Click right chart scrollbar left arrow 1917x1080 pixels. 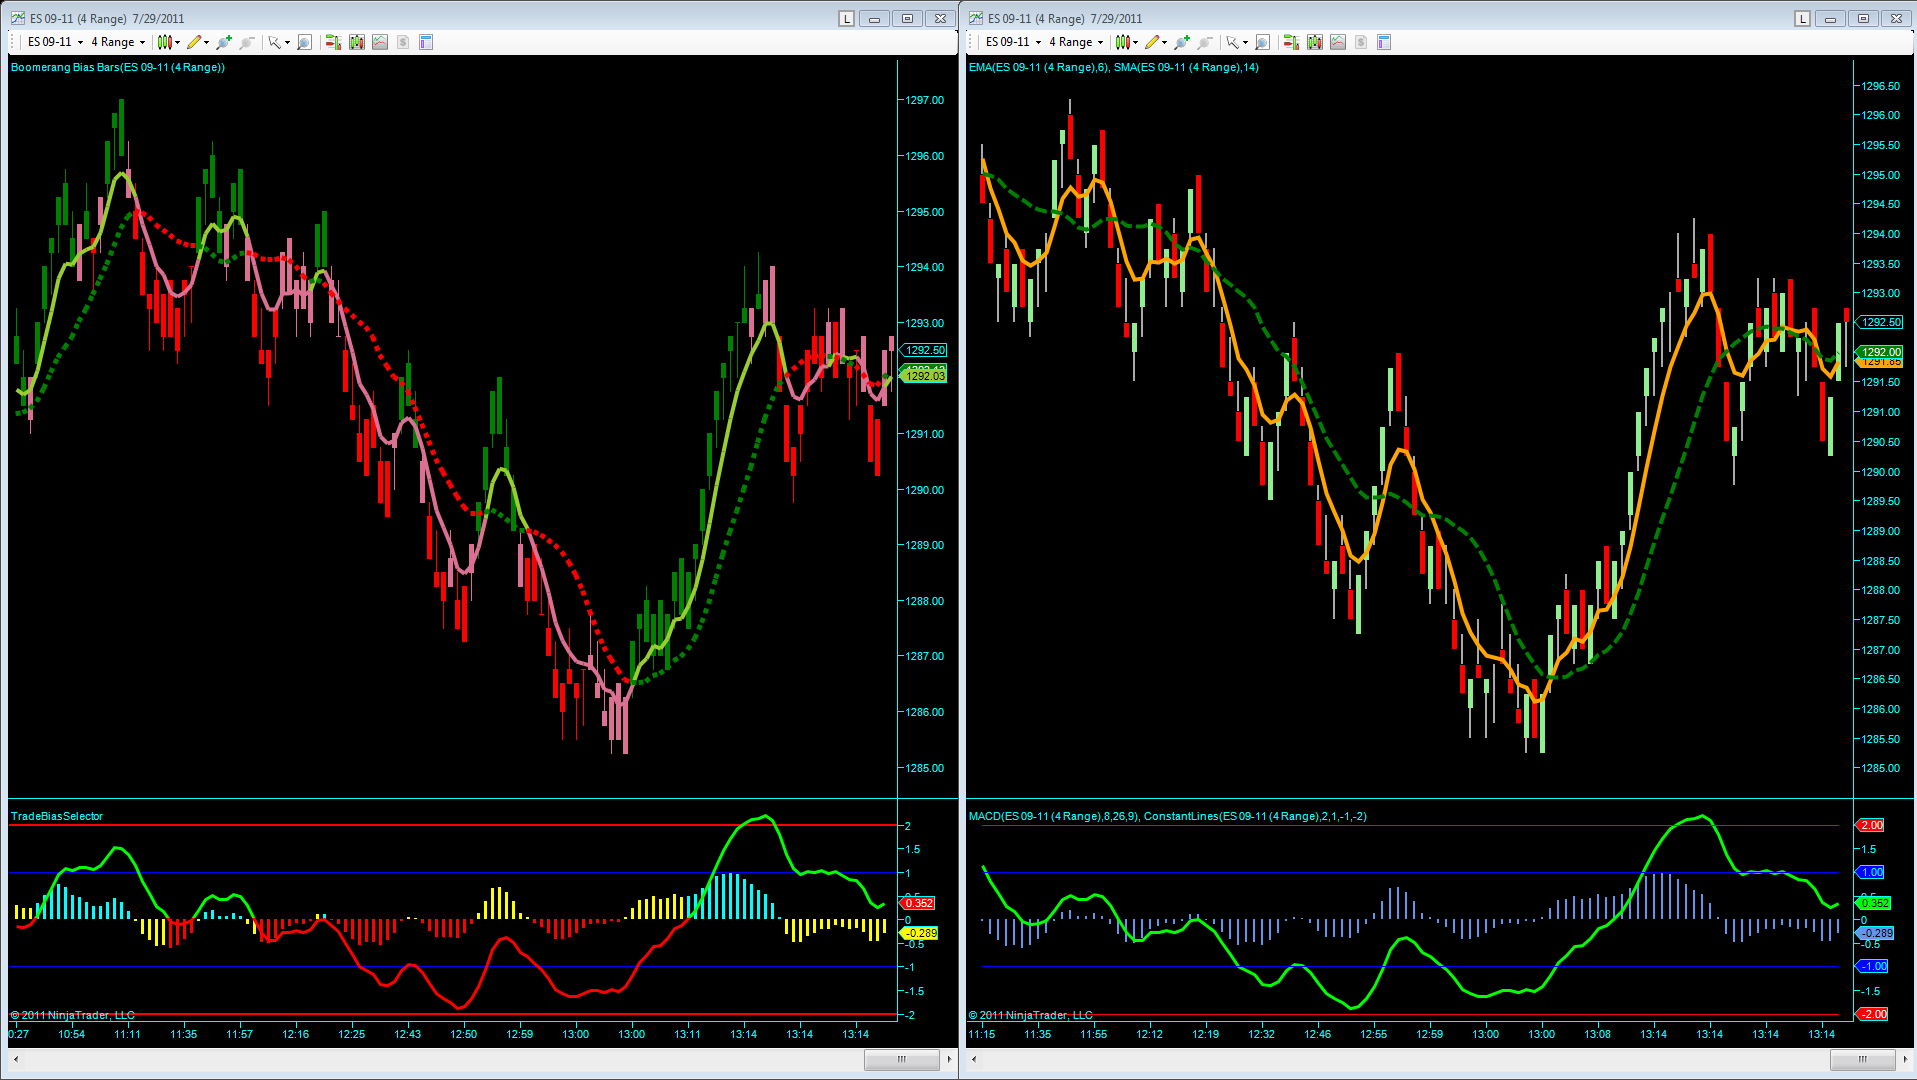[x=973, y=1058]
